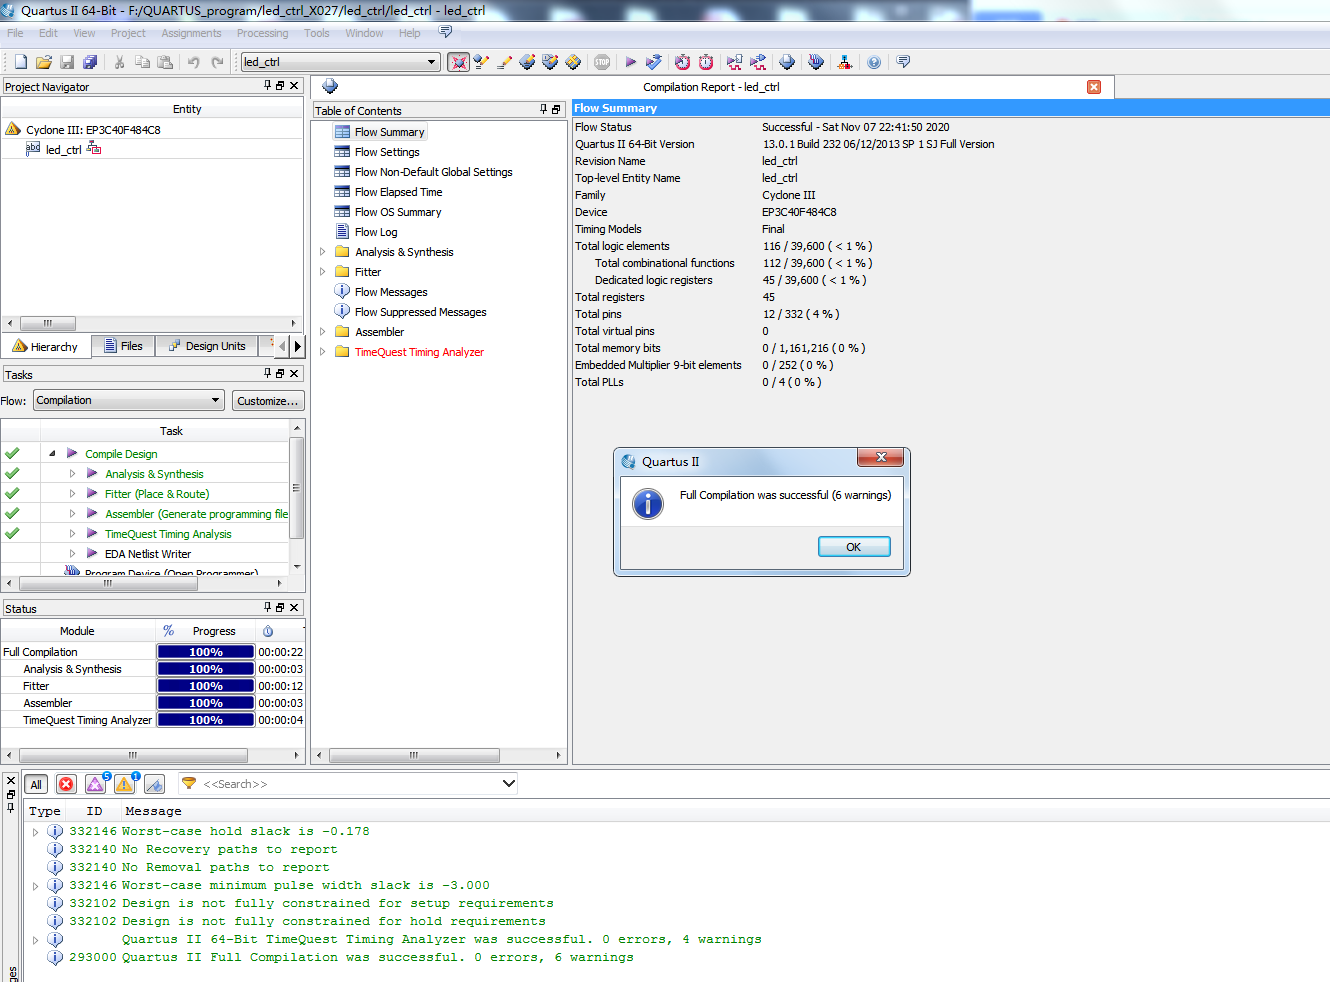Click the Open file folder icon
Screen dimensions: 1330x982
tap(44, 62)
